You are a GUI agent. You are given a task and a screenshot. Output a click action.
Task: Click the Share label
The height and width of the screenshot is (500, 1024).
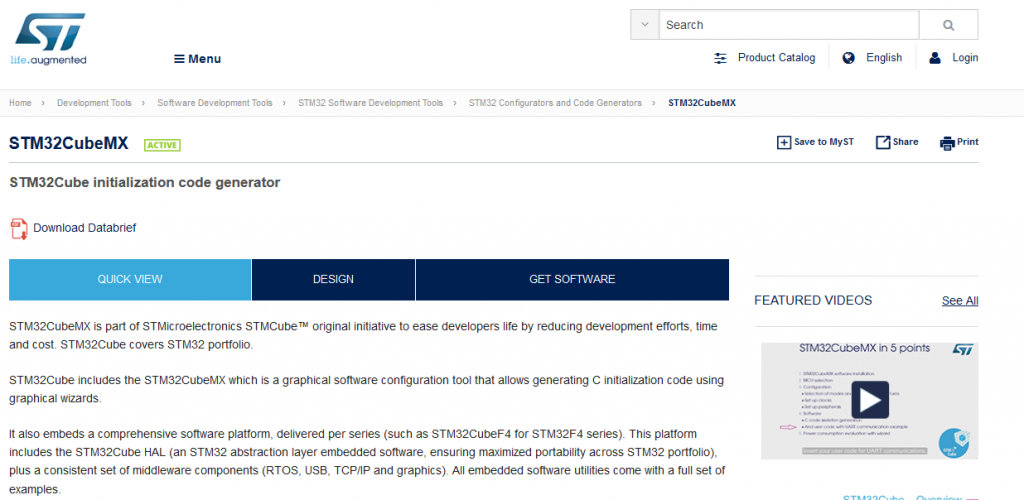tap(905, 142)
